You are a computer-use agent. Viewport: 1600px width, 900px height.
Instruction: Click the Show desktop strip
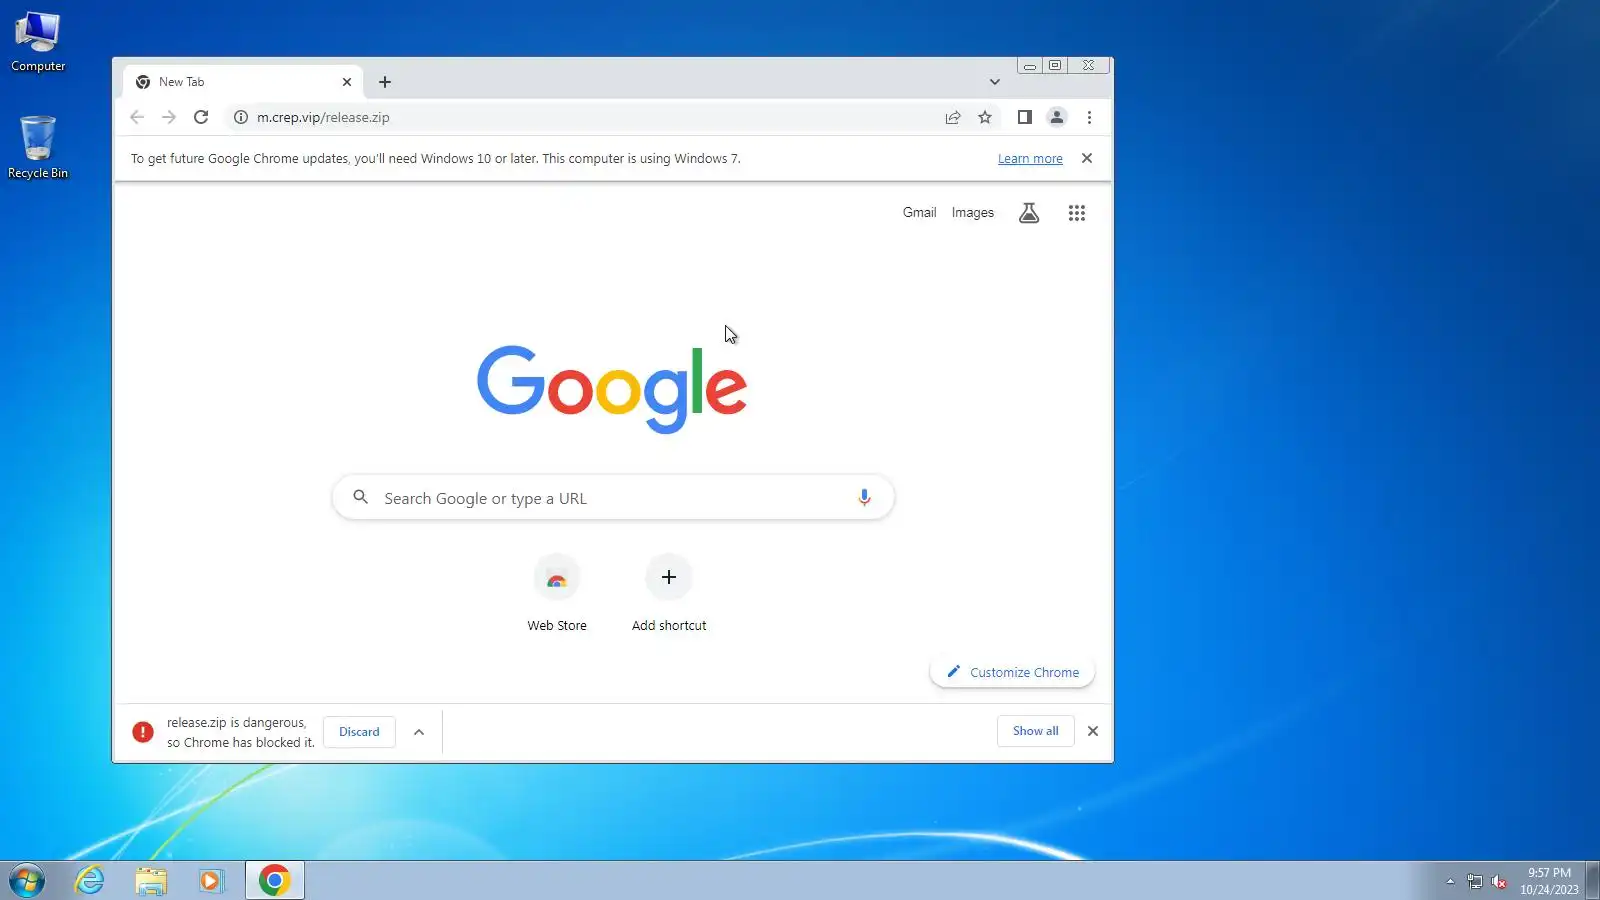1593,881
